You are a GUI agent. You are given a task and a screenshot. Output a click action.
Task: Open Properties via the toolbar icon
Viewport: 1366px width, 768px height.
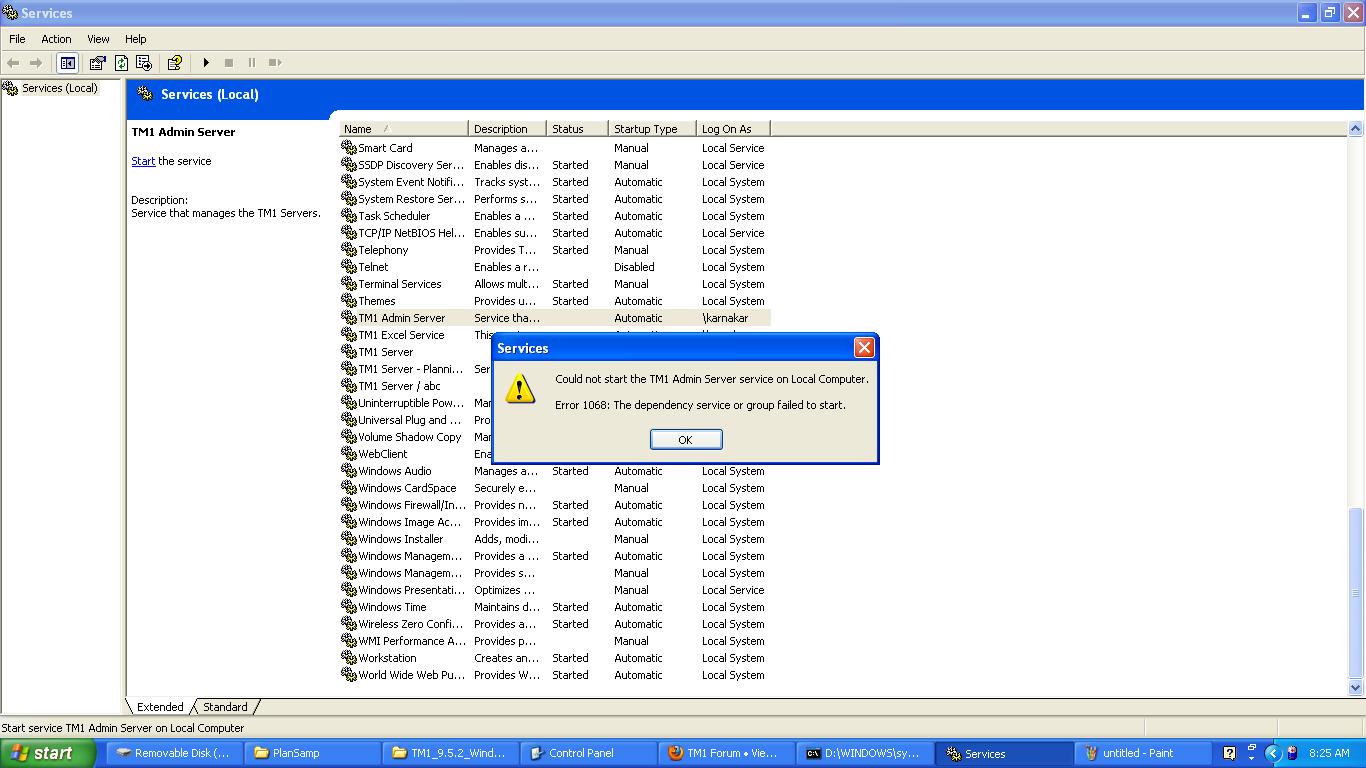pyautogui.click(x=97, y=63)
